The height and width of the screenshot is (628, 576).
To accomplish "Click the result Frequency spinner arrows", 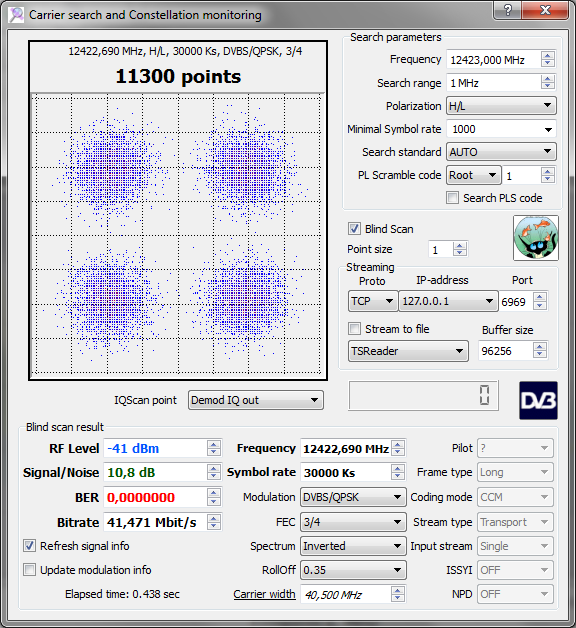I will coord(398,448).
